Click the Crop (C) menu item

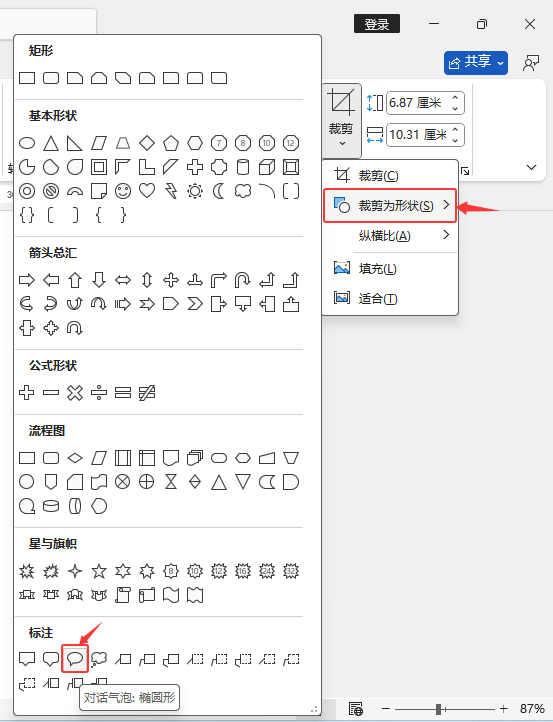pos(390,175)
